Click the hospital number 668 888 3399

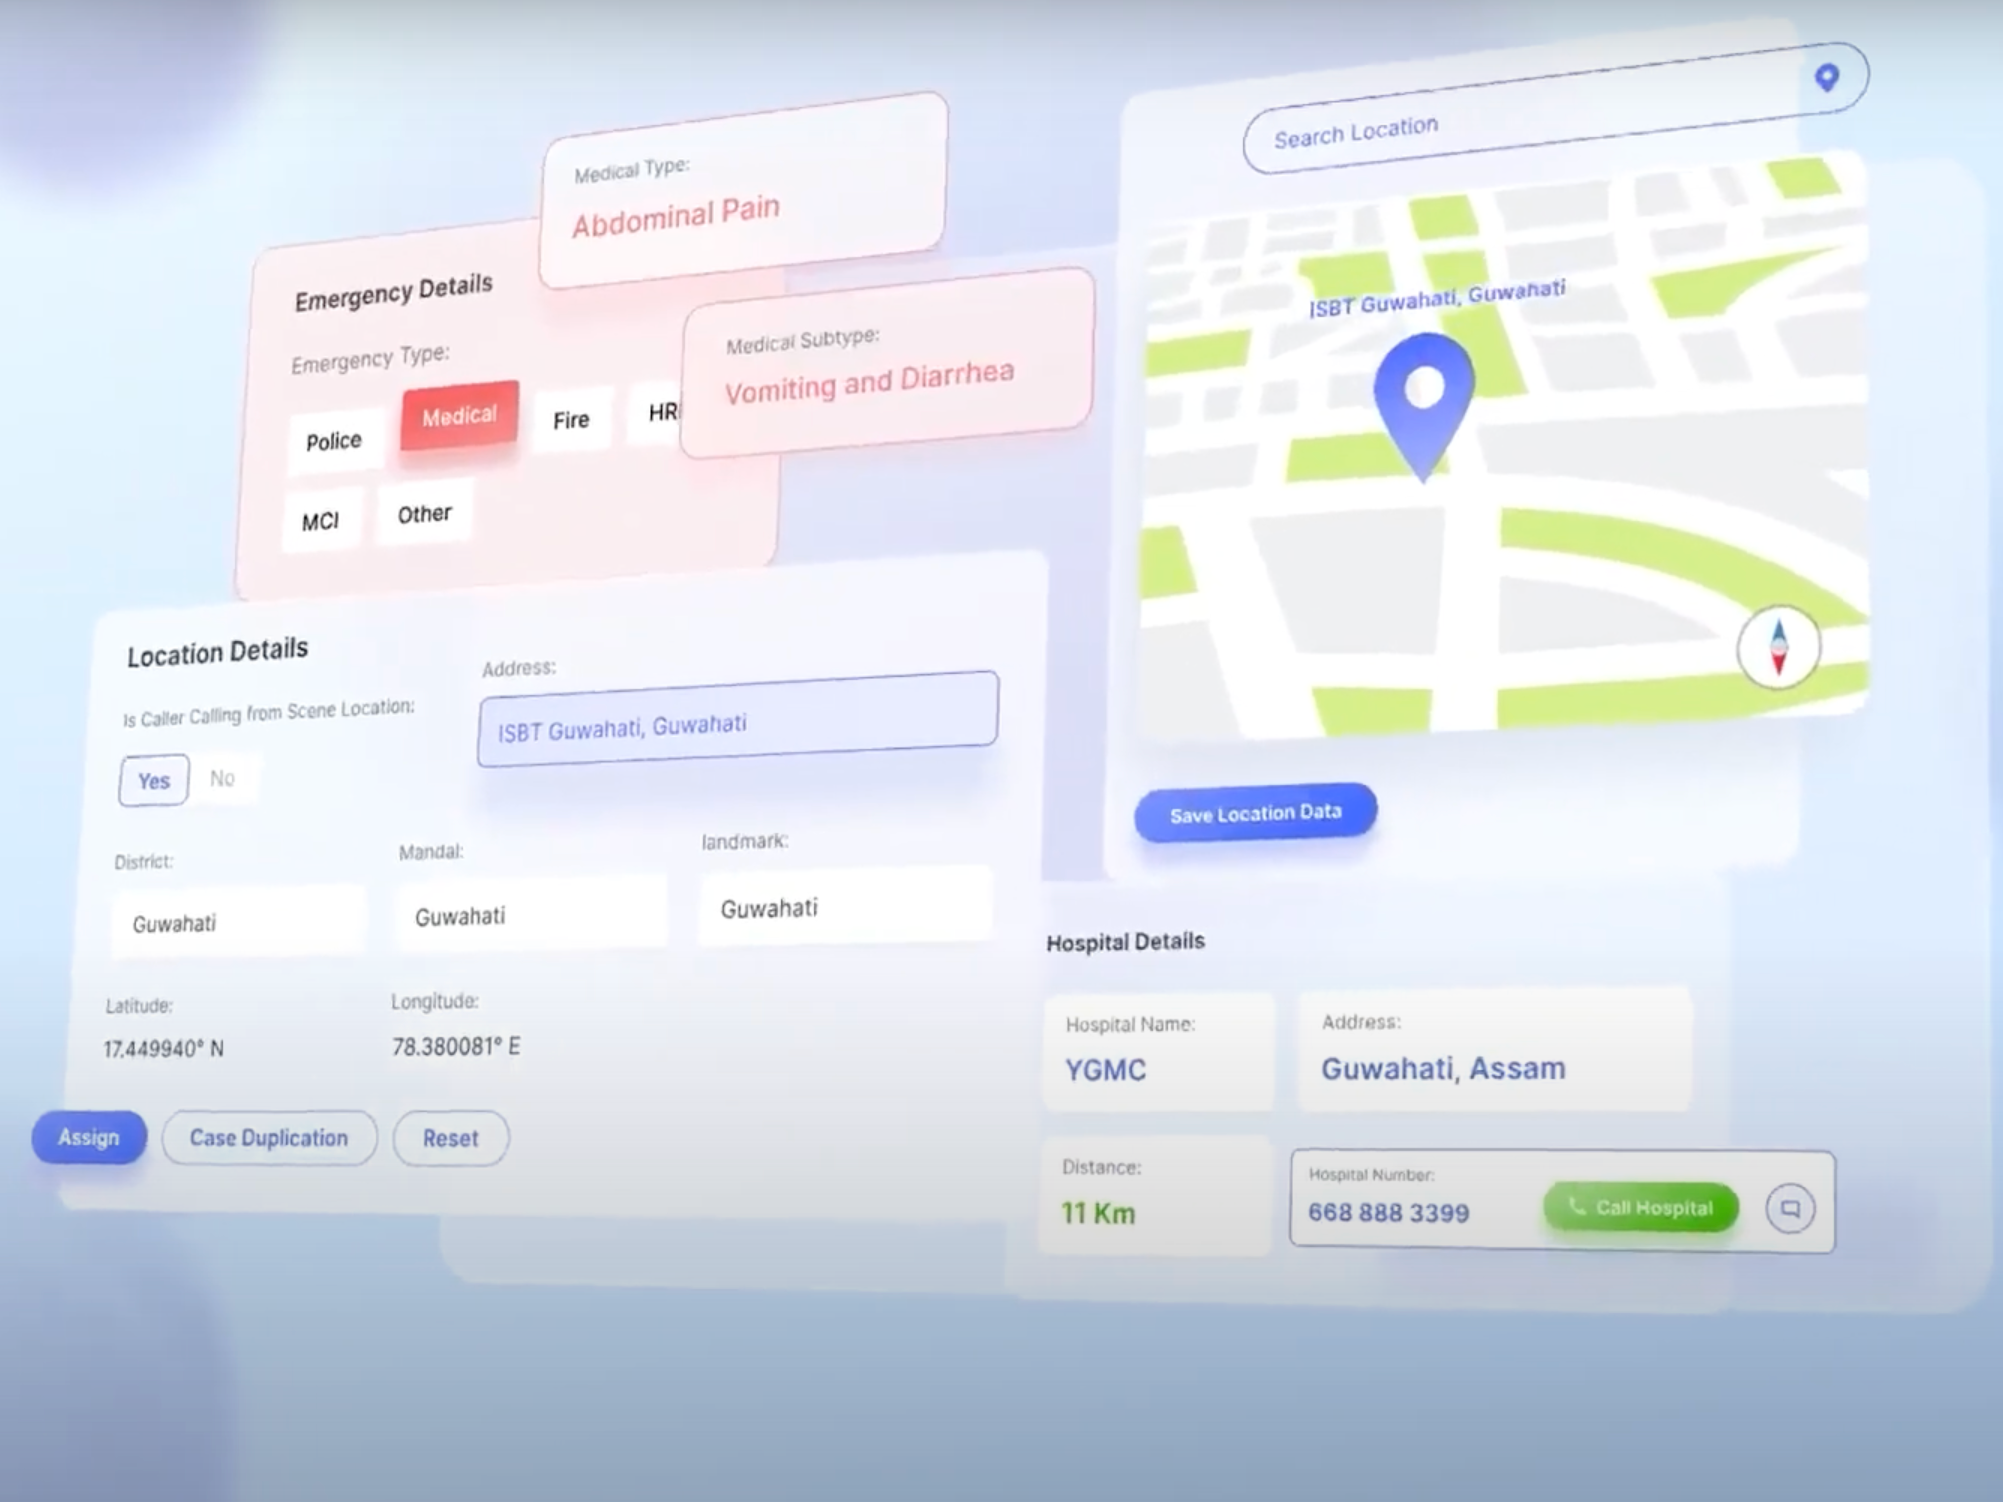pyautogui.click(x=1388, y=1213)
